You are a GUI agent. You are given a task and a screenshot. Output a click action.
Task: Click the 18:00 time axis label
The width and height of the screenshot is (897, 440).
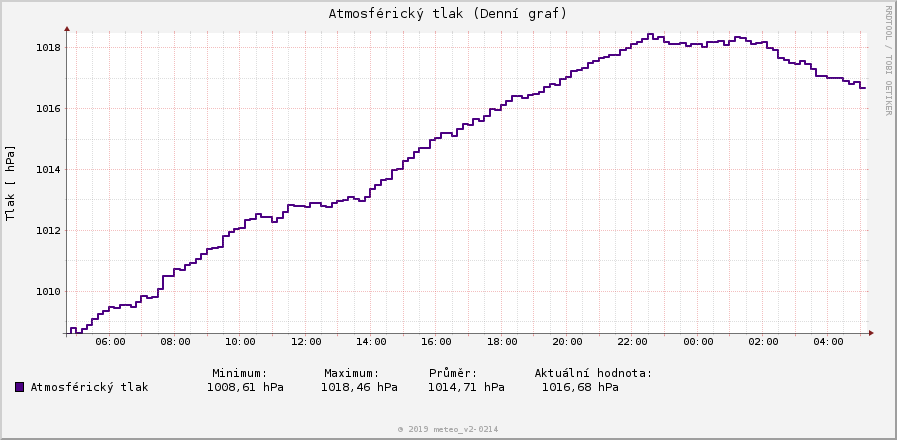click(x=502, y=342)
